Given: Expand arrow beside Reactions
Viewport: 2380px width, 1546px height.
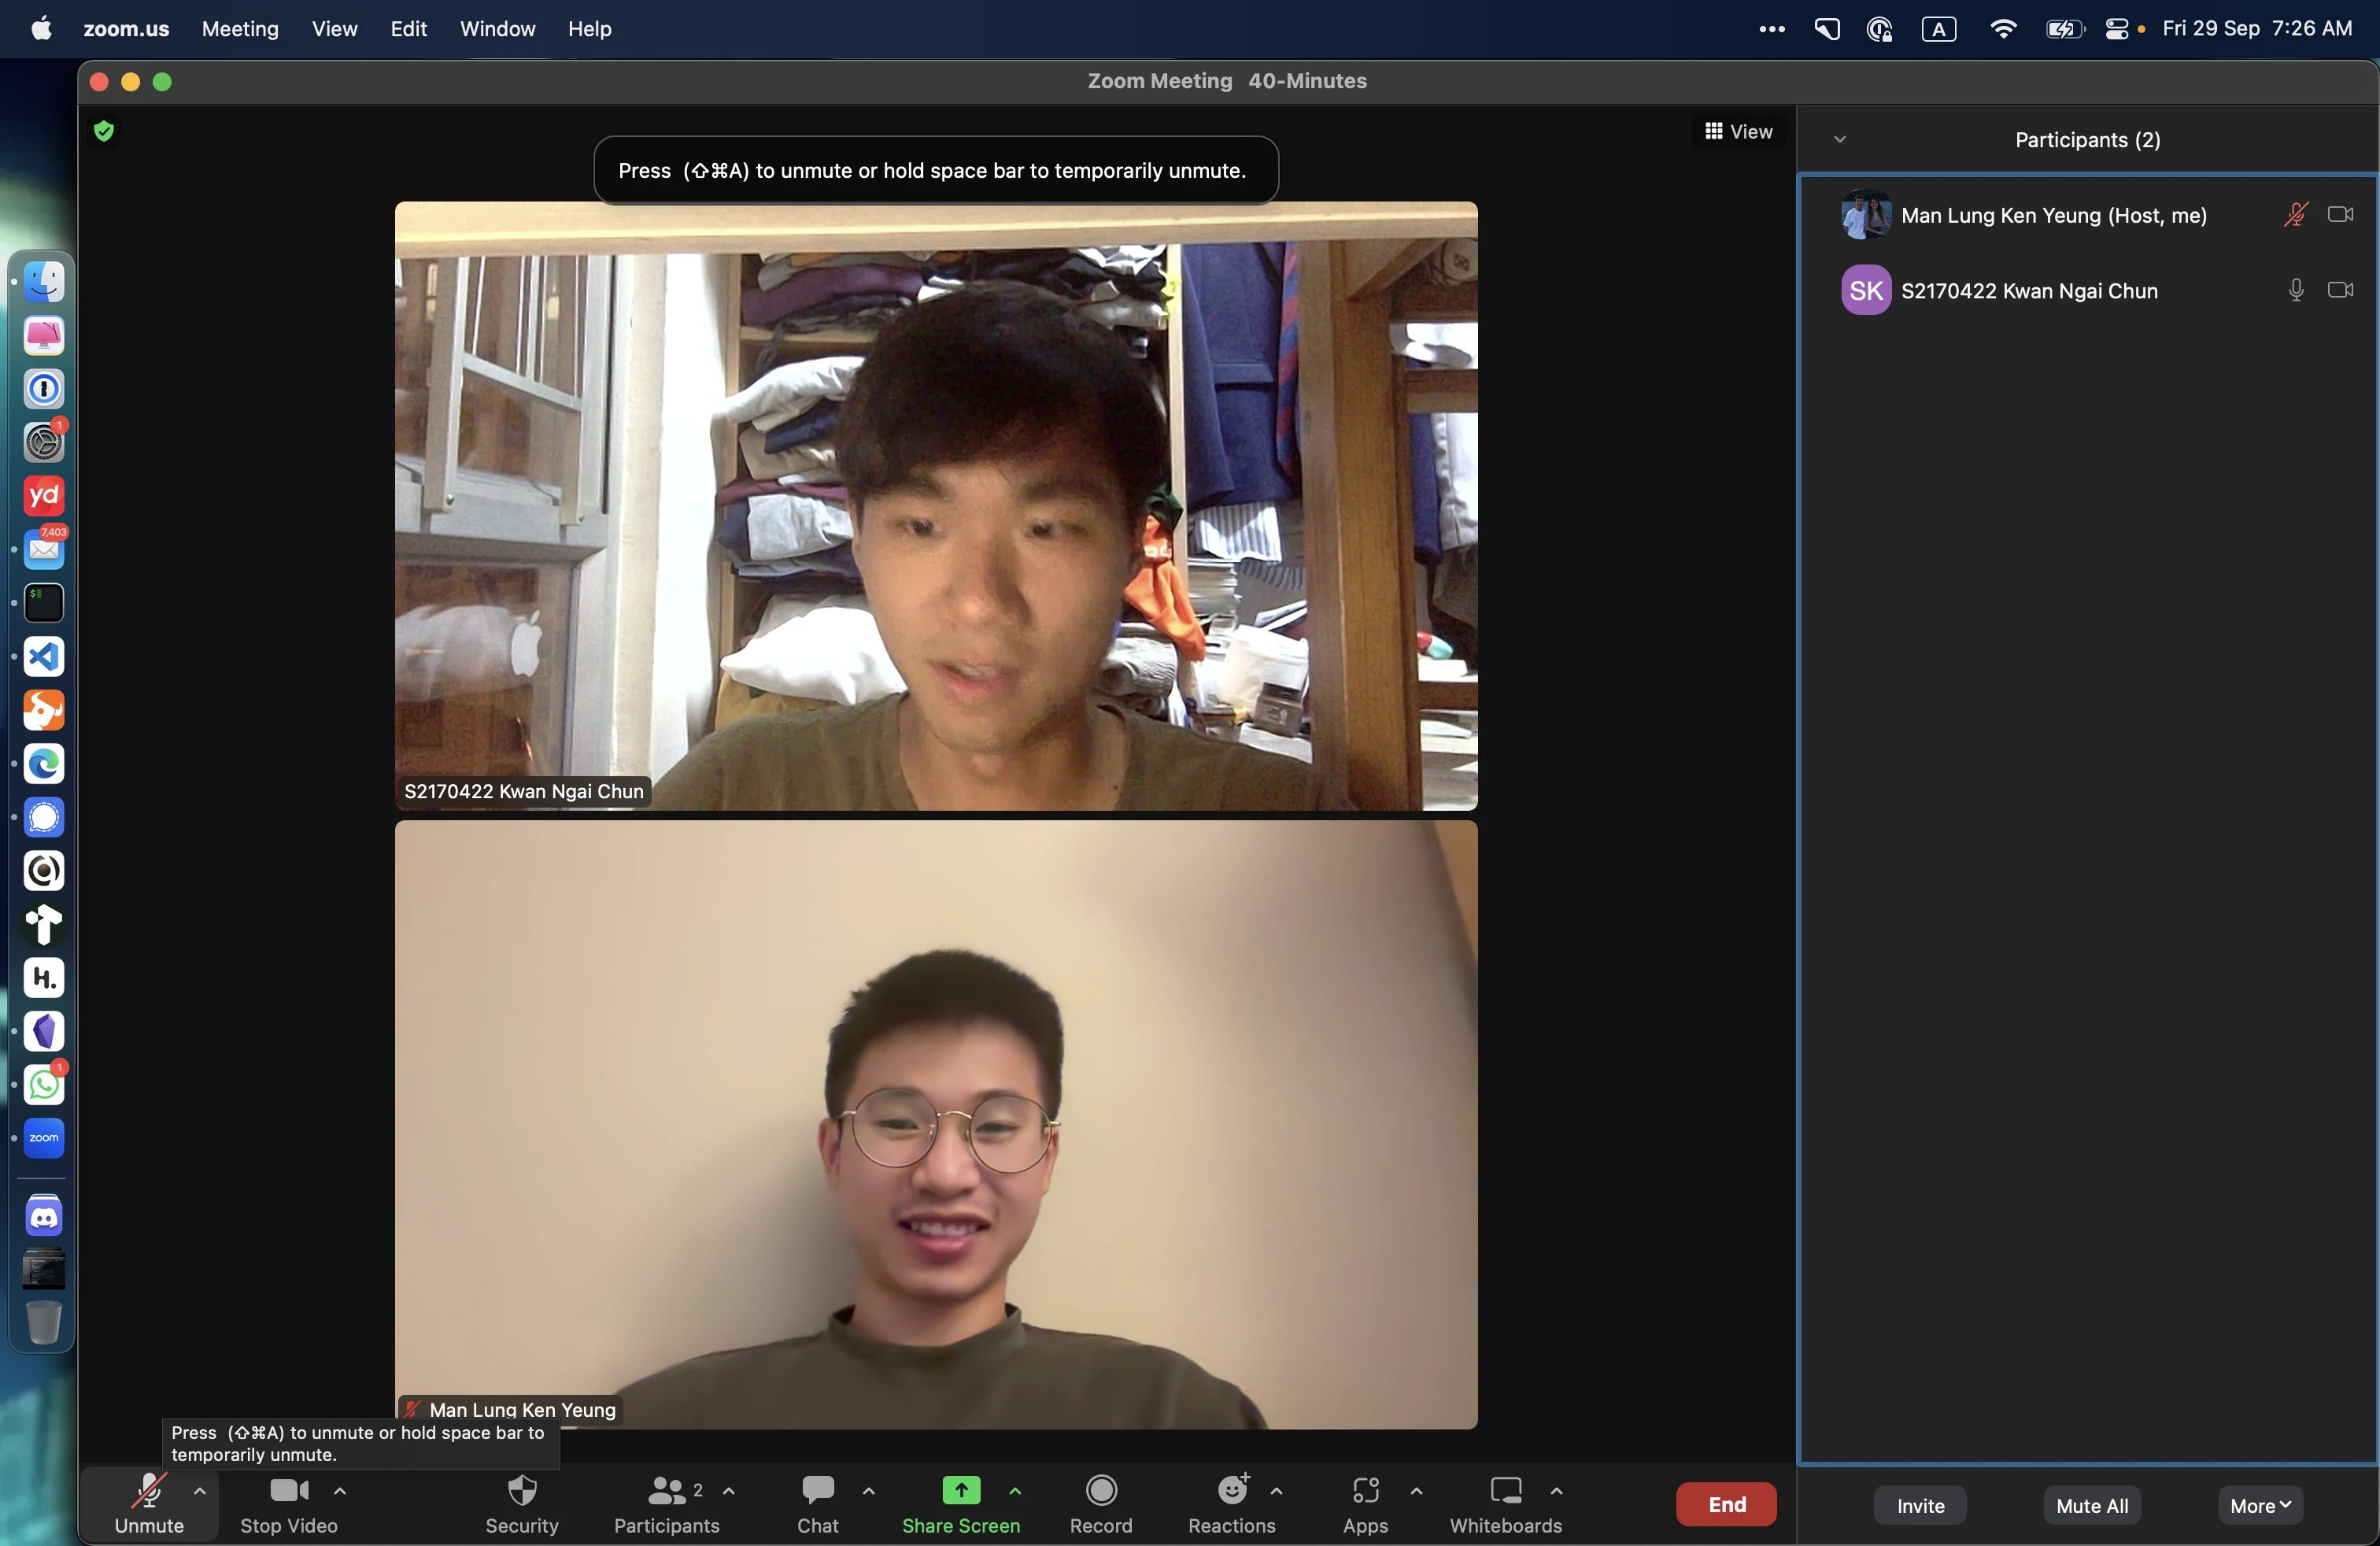Looking at the screenshot, I should [1277, 1491].
